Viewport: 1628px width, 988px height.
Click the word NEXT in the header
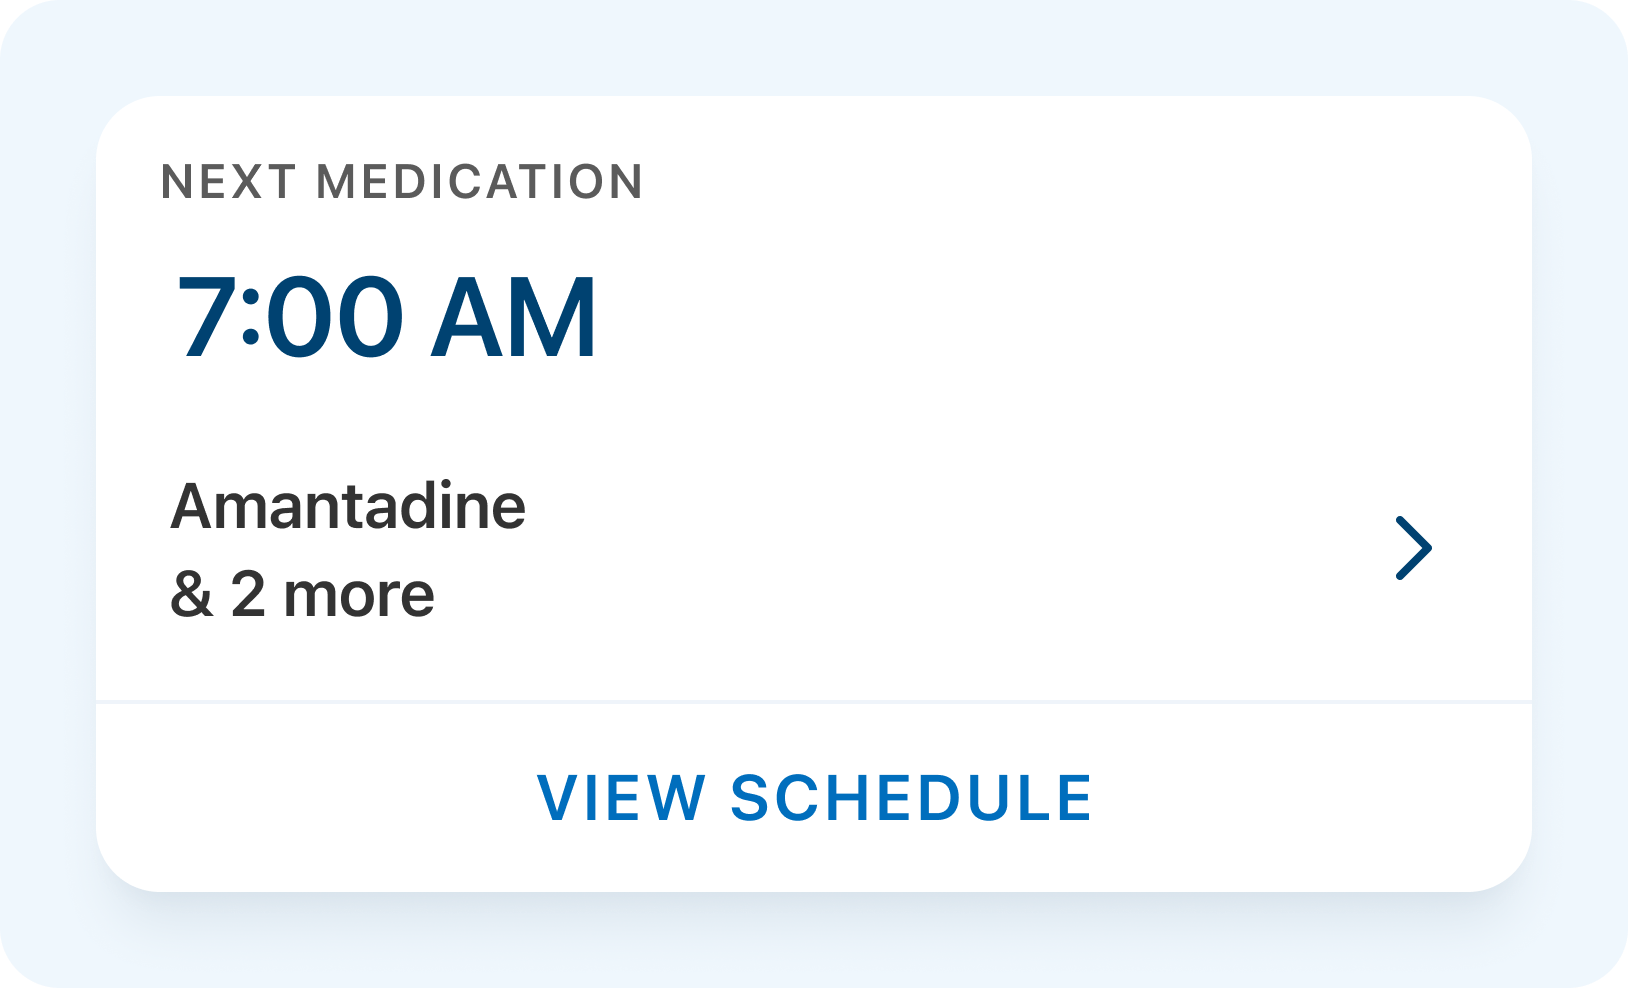228,182
